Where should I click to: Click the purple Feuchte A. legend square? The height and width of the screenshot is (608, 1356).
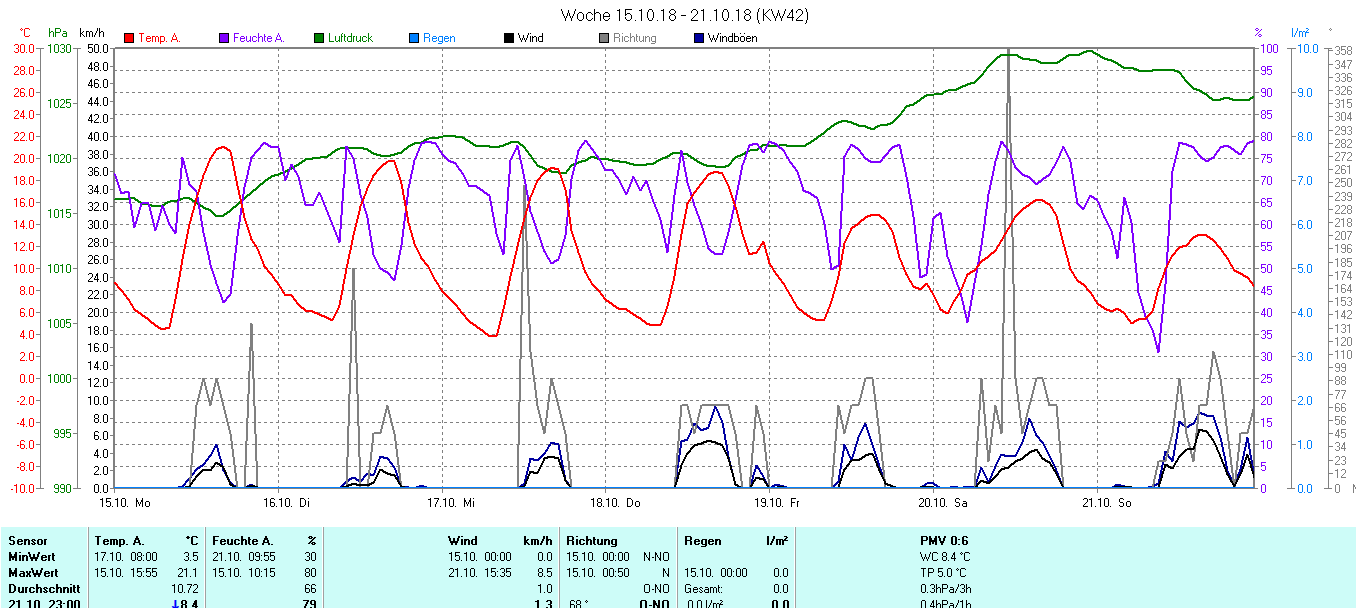[x=224, y=38]
